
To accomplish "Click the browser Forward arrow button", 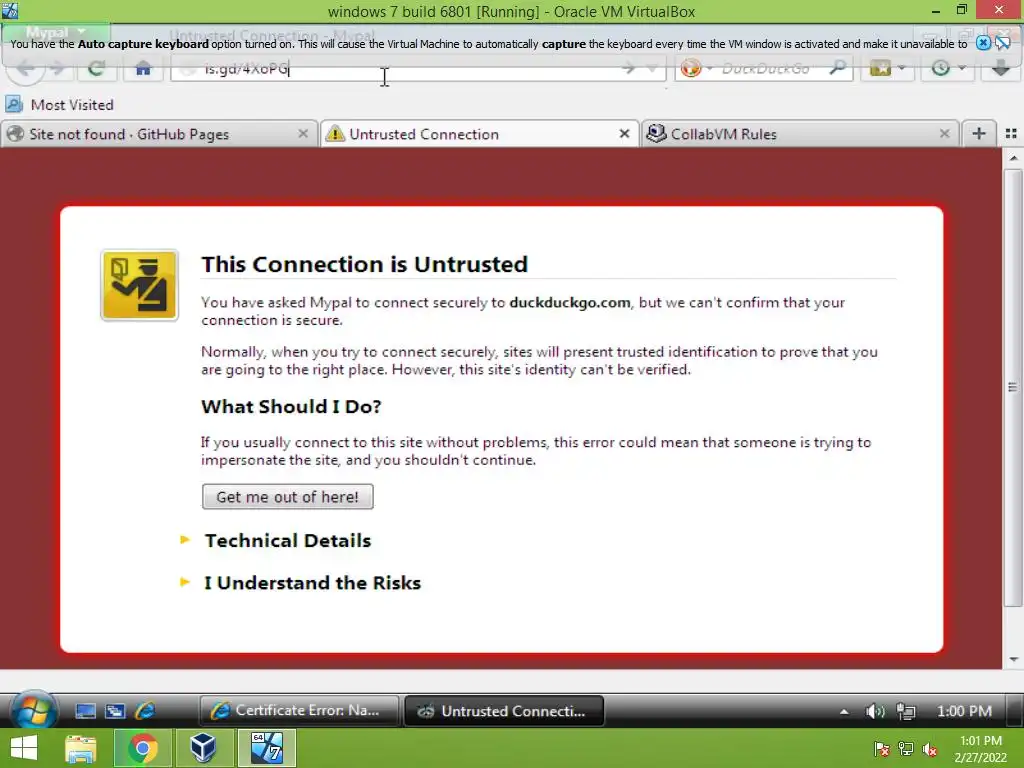I will (x=57, y=68).
